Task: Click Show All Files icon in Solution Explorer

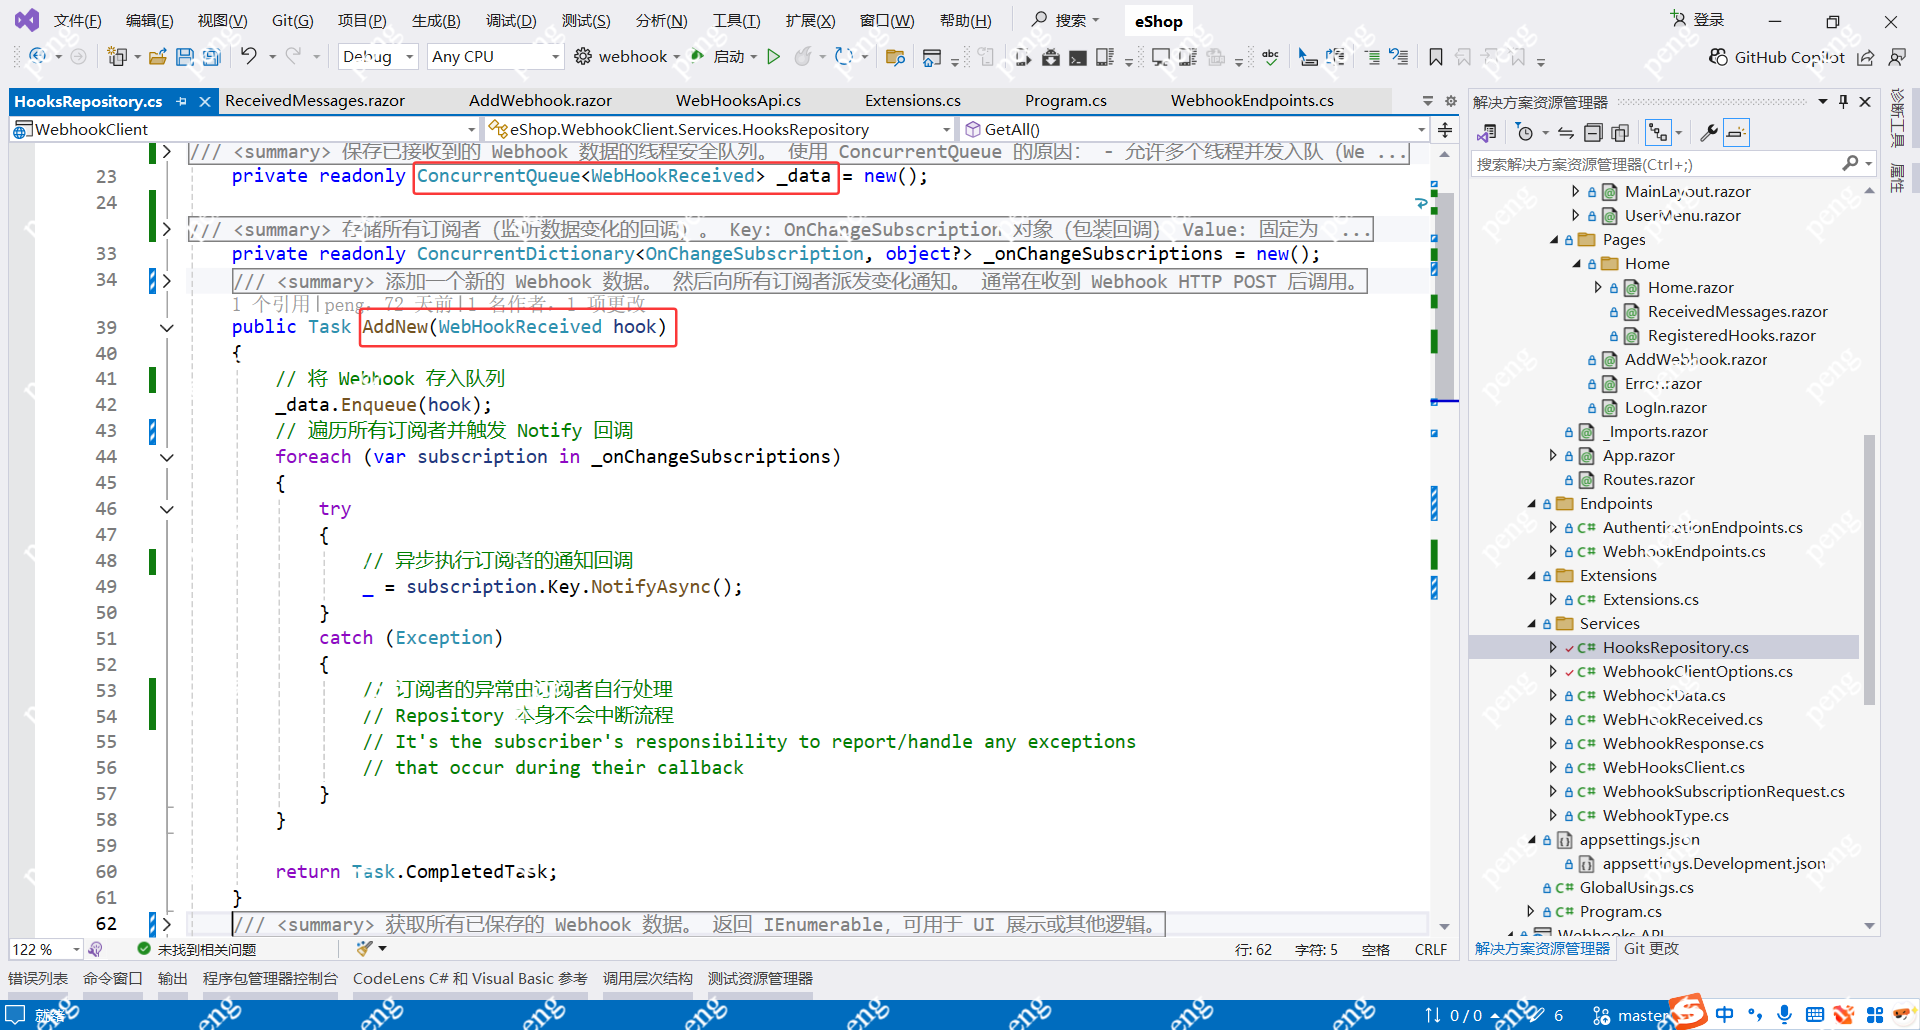Action: 1620,133
